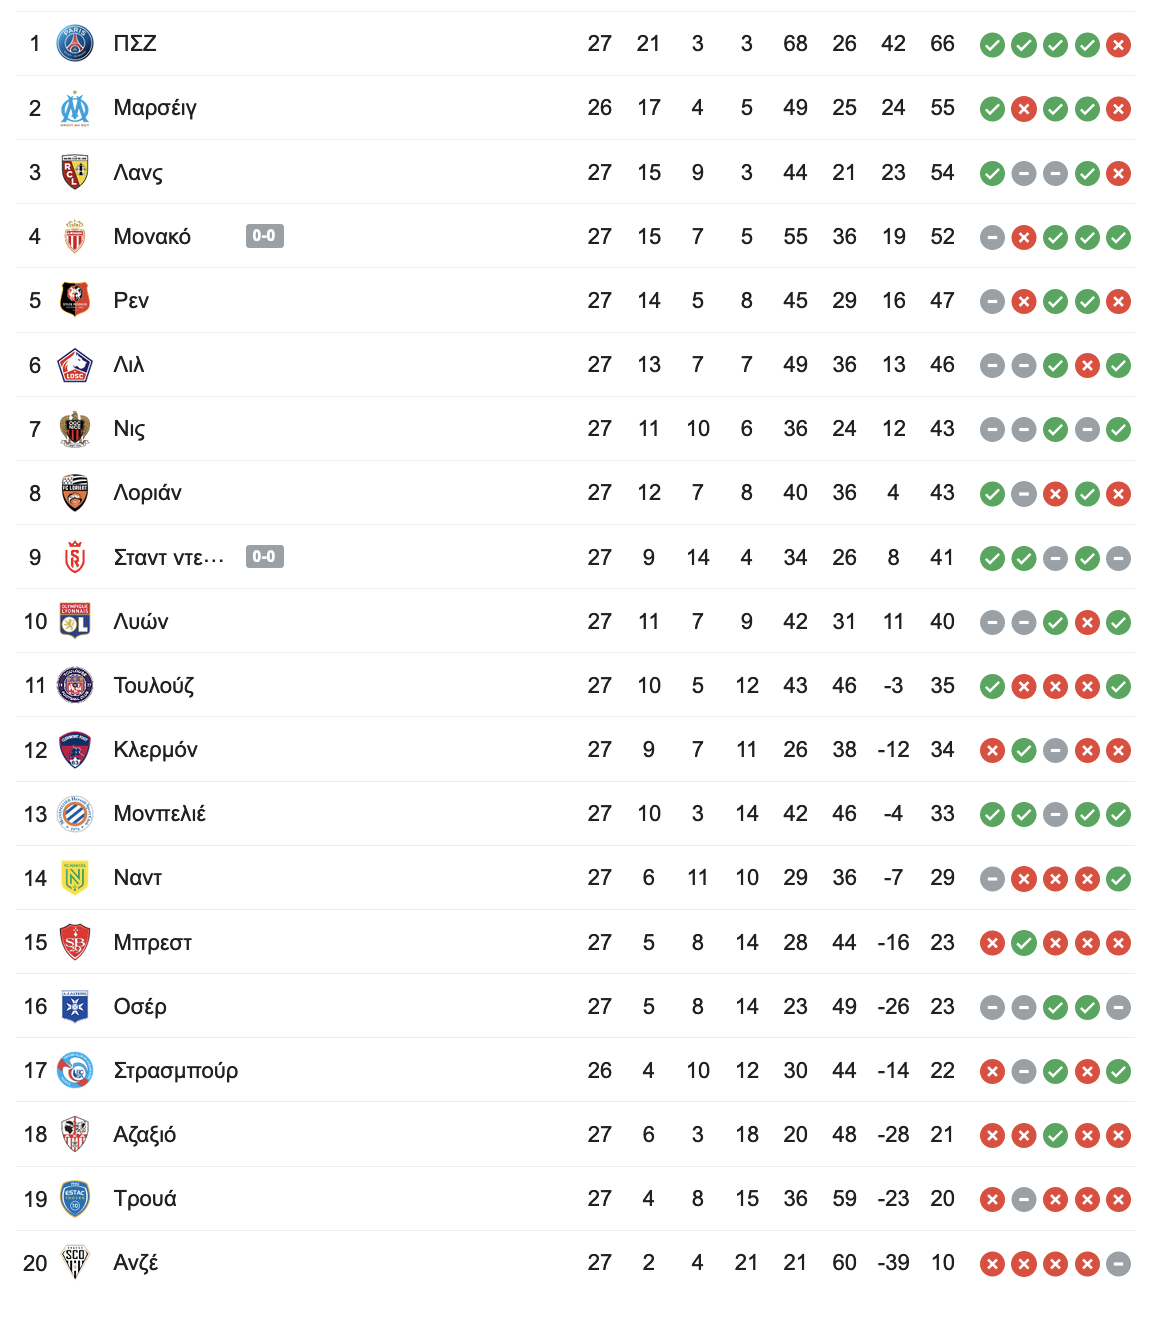Click the green win icon in Μπρεστ row

[1023, 943]
